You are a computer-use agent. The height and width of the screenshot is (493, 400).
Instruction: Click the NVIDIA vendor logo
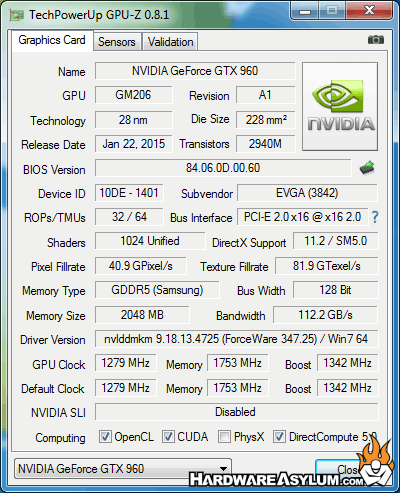coord(340,106)
